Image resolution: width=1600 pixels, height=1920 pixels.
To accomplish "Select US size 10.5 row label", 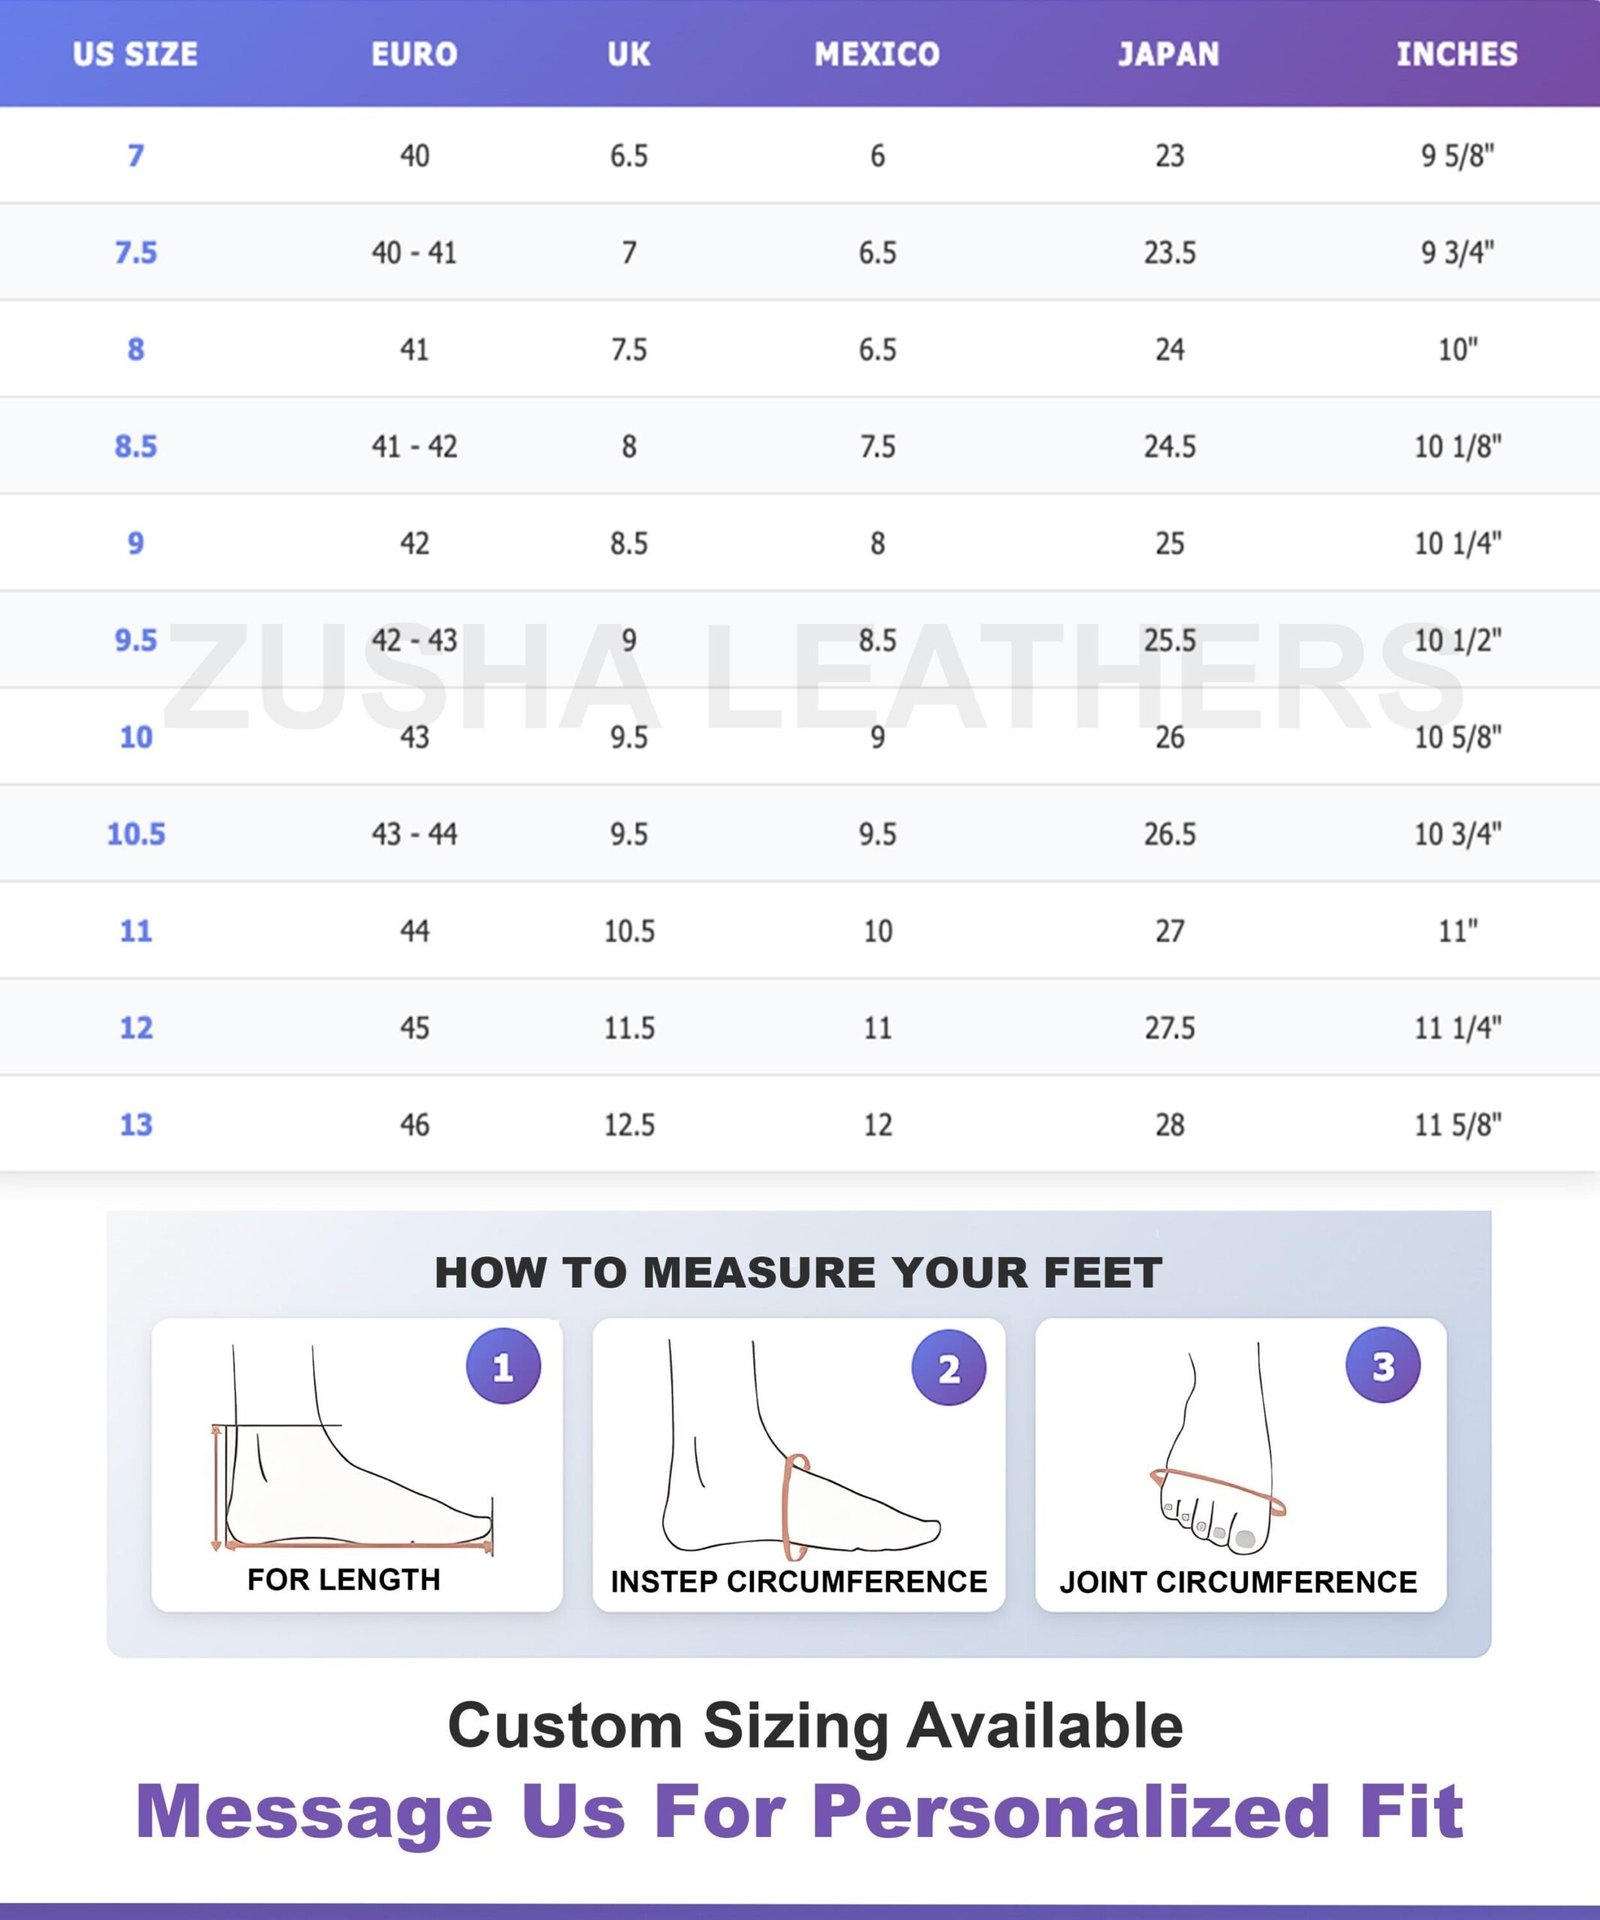I will (x=136, y=834).
